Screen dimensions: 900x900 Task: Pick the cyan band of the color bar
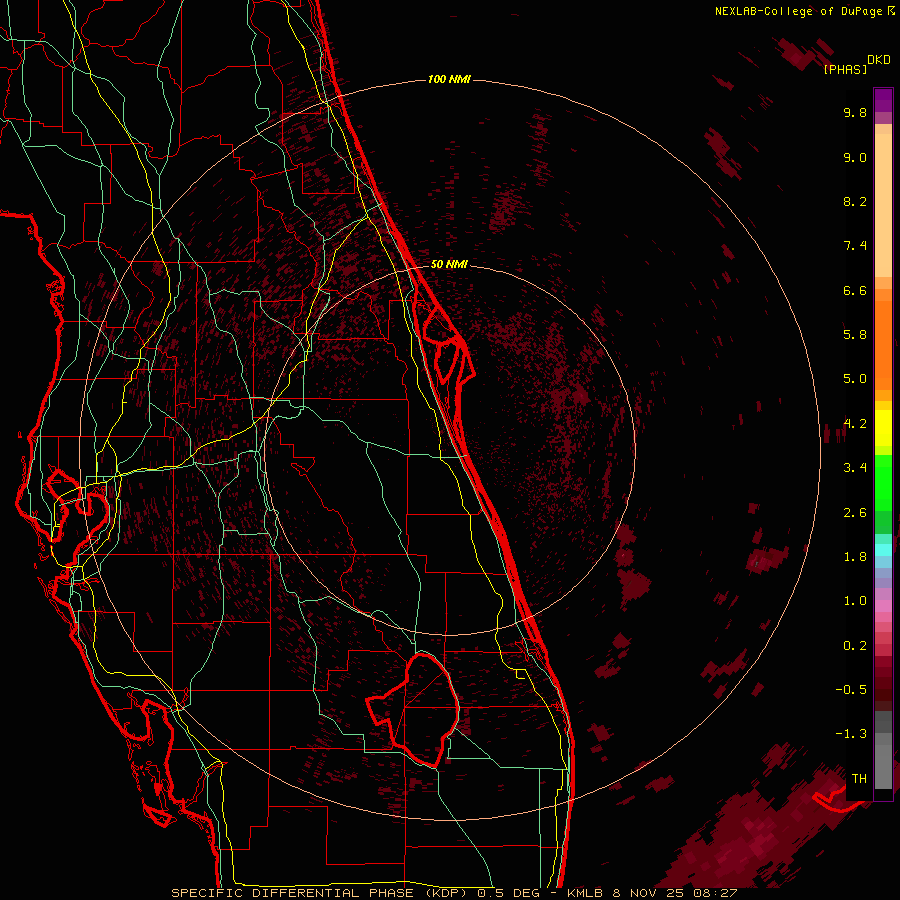(883, 550)
